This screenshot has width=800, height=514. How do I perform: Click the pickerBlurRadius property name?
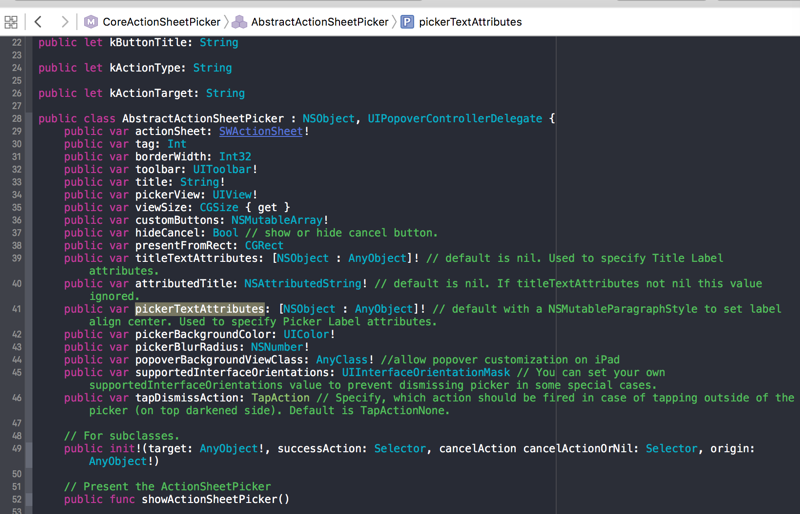(187, 347)
